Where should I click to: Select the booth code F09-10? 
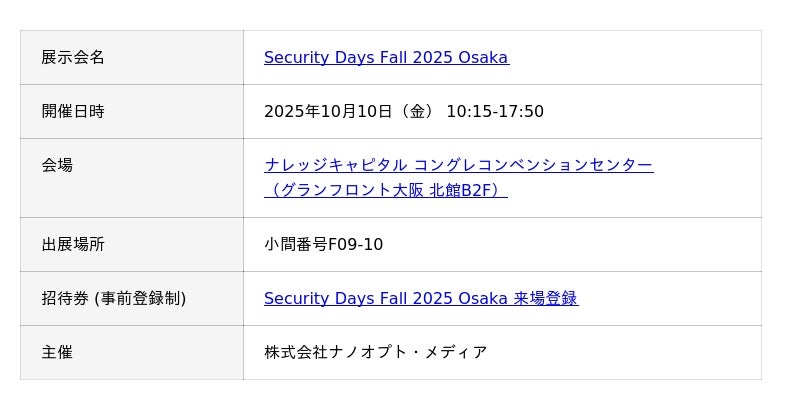point(356,245)
